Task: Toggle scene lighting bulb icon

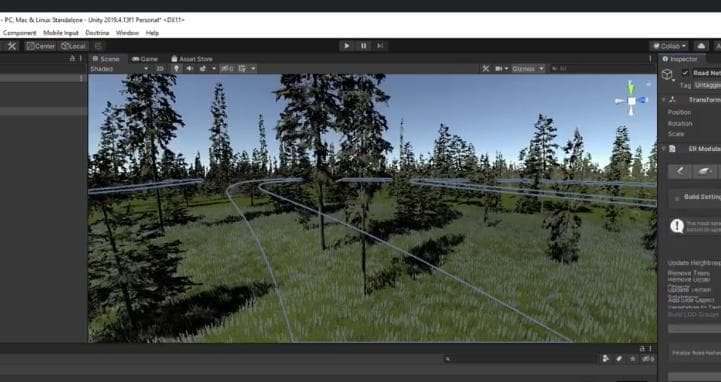Action: tap(176, 68)
